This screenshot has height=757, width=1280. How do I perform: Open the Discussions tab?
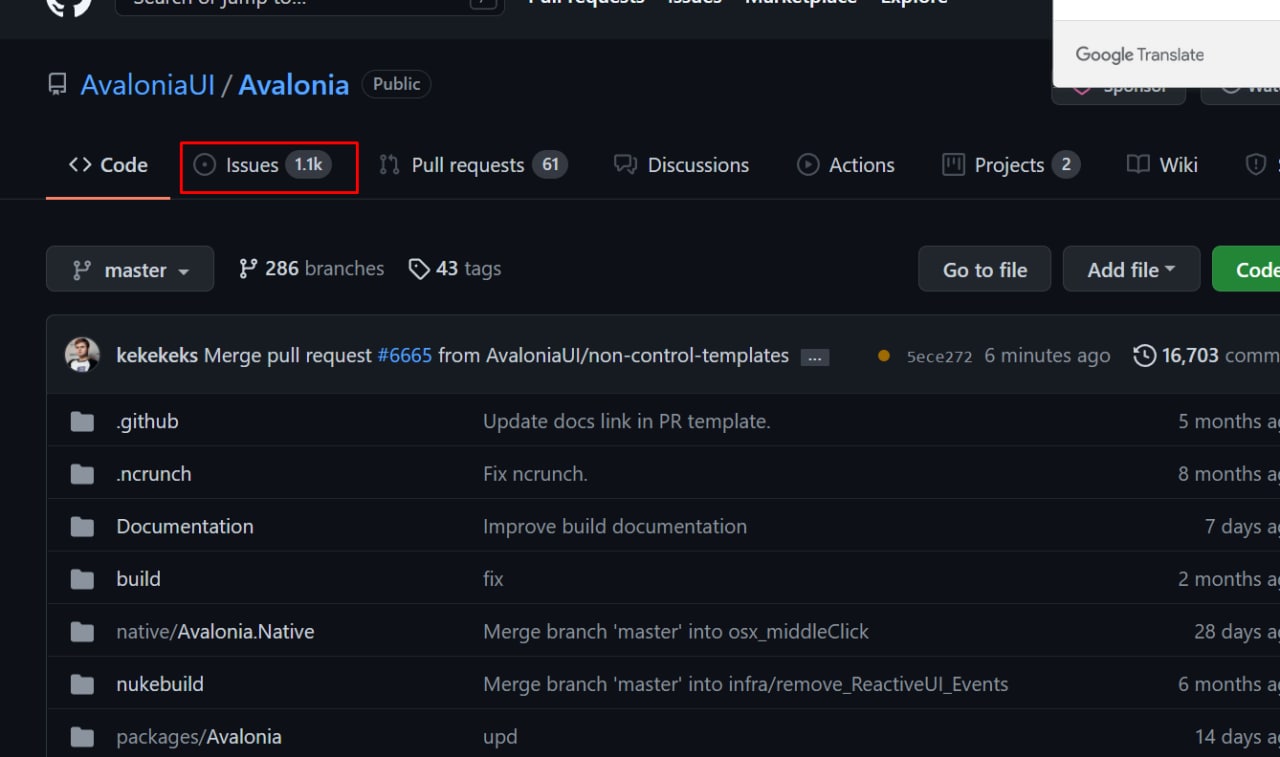pos(681,165)
